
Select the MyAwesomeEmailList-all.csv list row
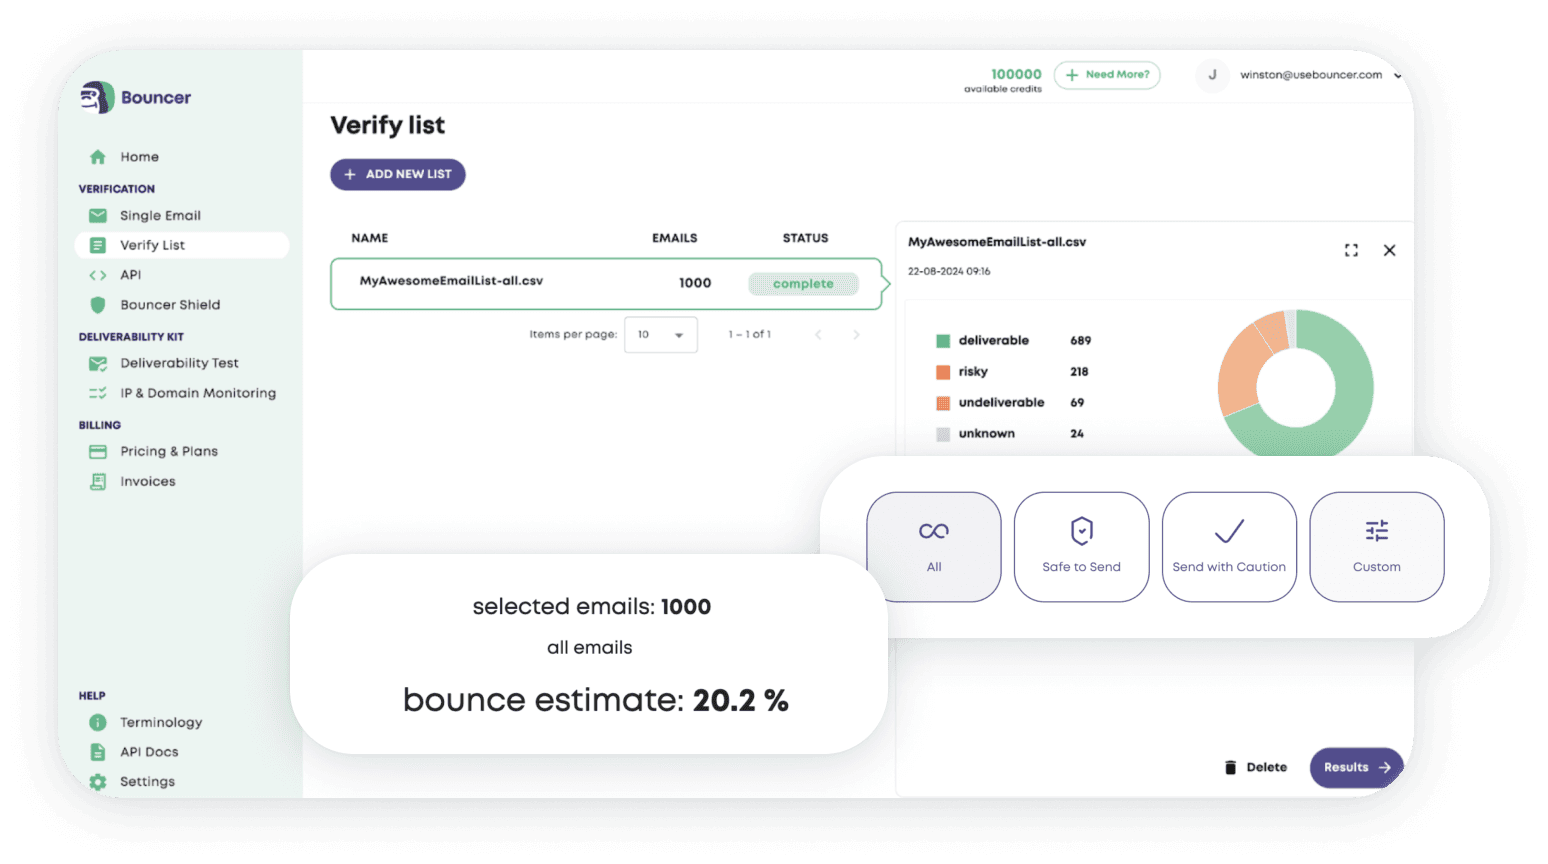(606, 284)
